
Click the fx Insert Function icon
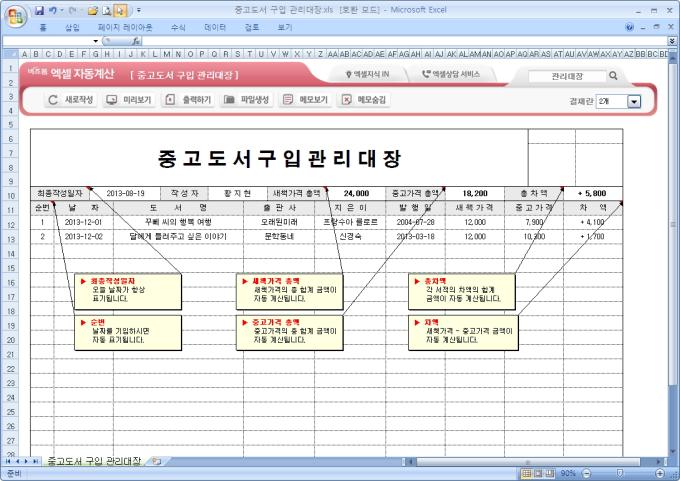pyautogui.click(x=136, y=41)
